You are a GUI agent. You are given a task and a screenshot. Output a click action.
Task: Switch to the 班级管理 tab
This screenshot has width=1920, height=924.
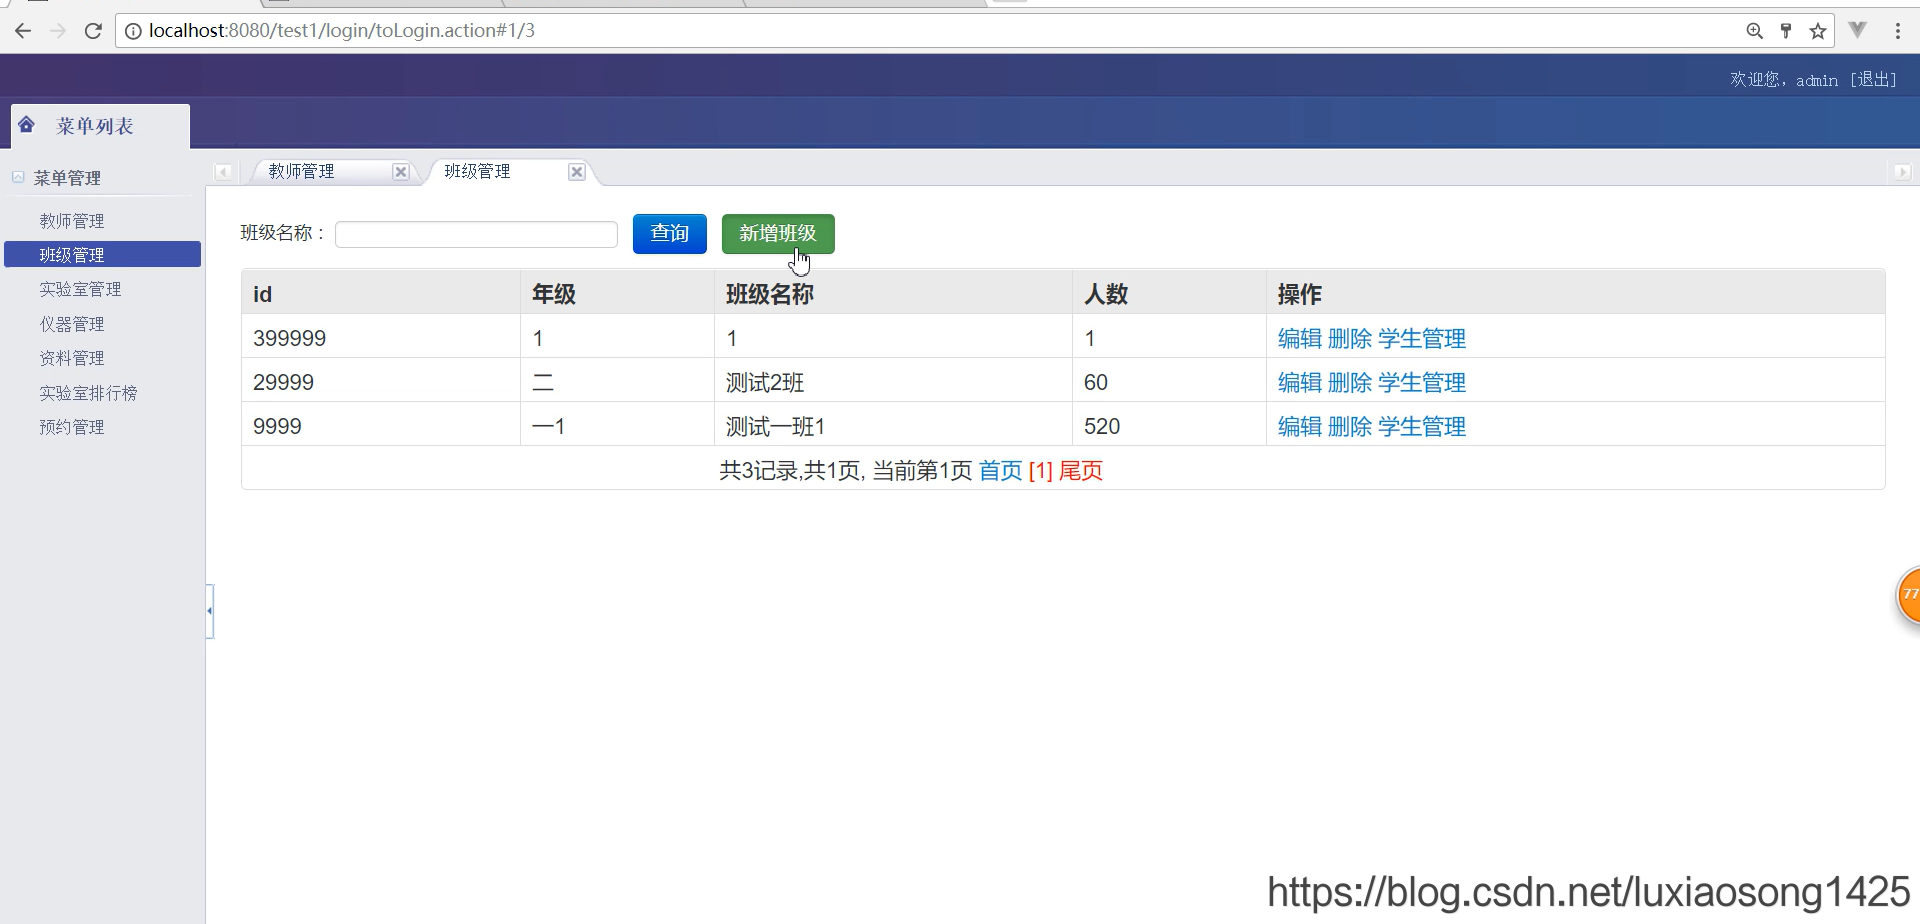pos(478,172)
